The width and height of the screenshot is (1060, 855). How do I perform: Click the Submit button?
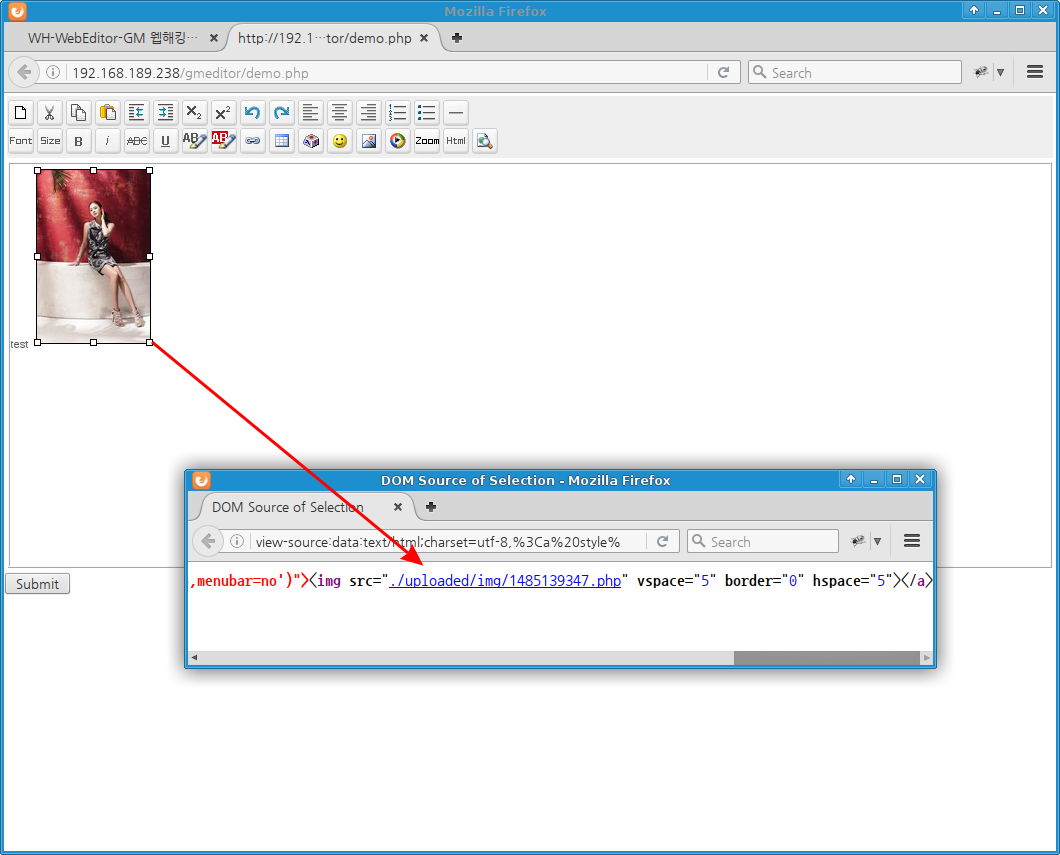click(x=37, y=583)
